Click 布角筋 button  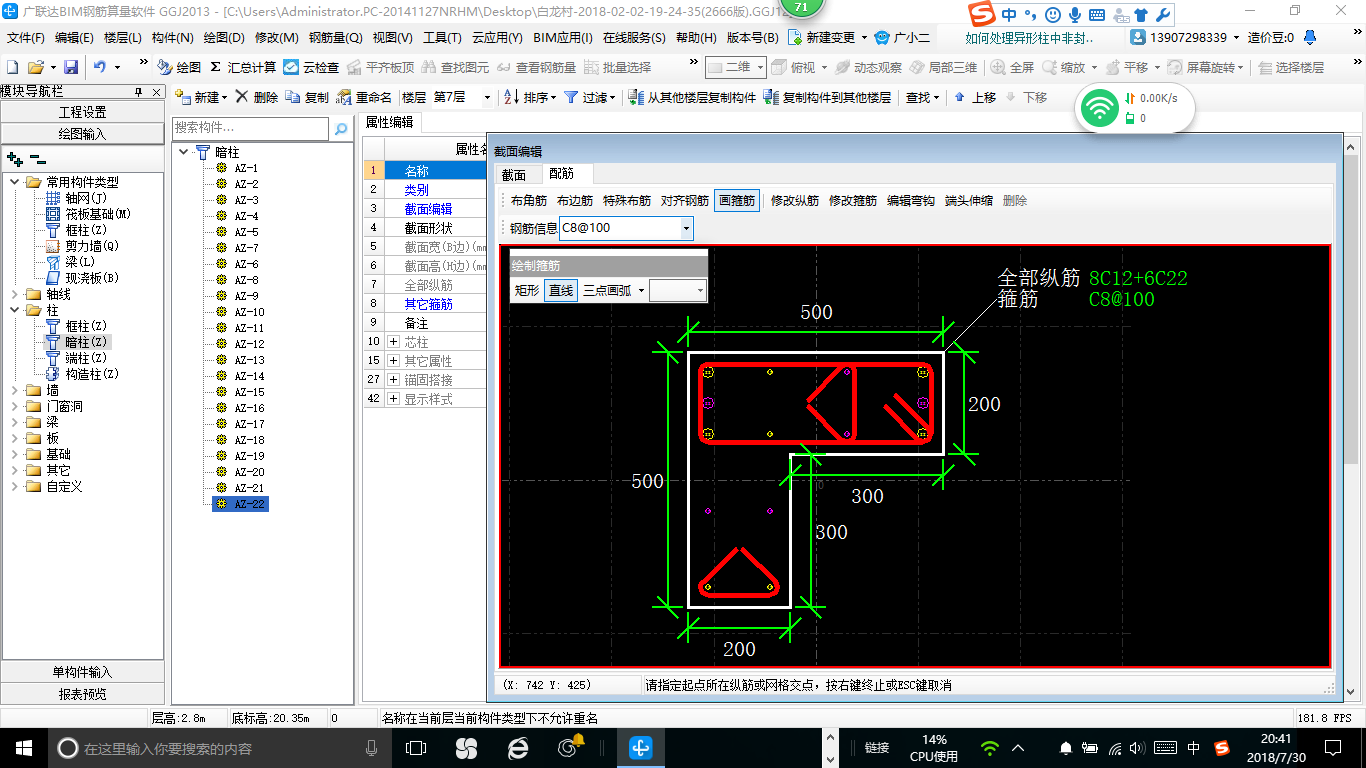(x=529, y=200)
